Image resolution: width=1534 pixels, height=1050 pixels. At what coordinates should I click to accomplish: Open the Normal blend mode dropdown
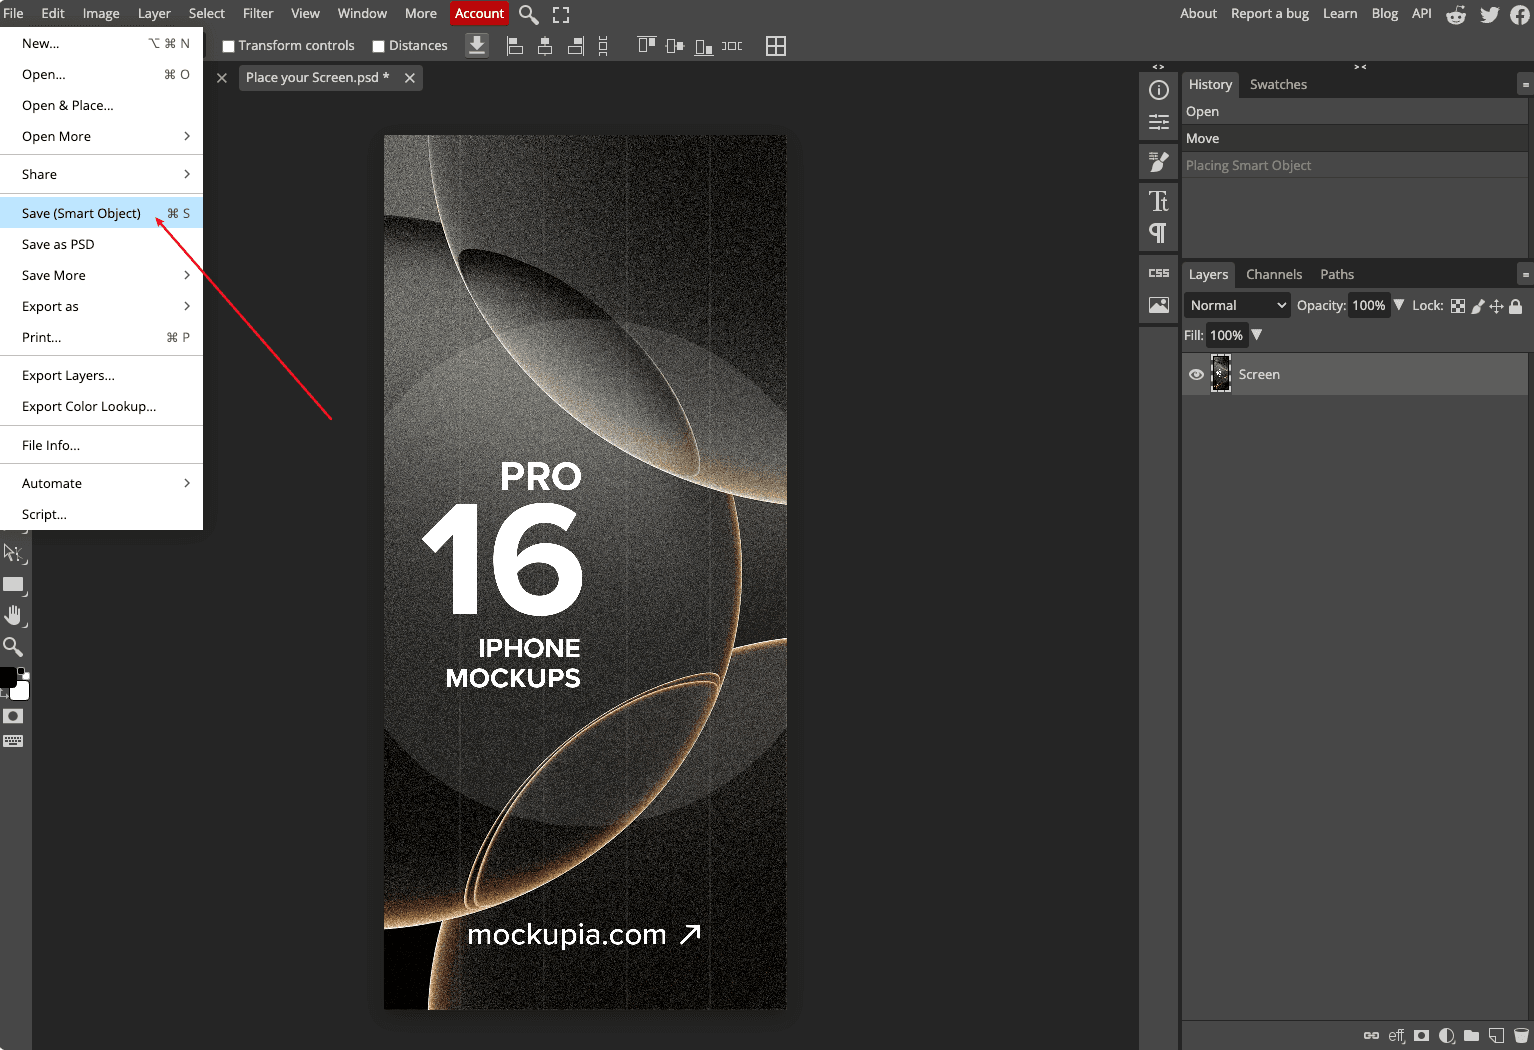[1237, 305]
